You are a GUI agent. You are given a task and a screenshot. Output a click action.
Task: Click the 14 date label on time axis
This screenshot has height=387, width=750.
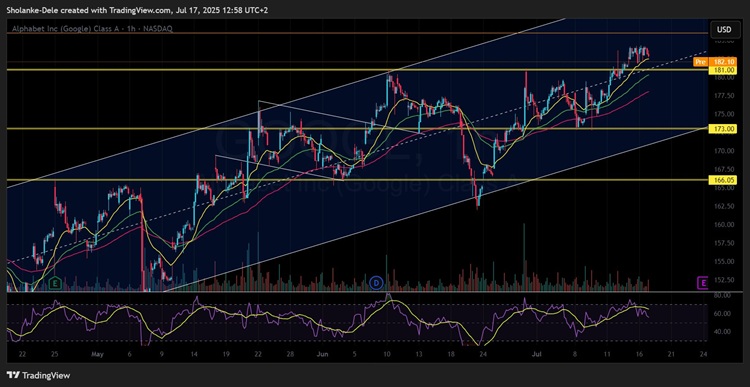point(195,354)
